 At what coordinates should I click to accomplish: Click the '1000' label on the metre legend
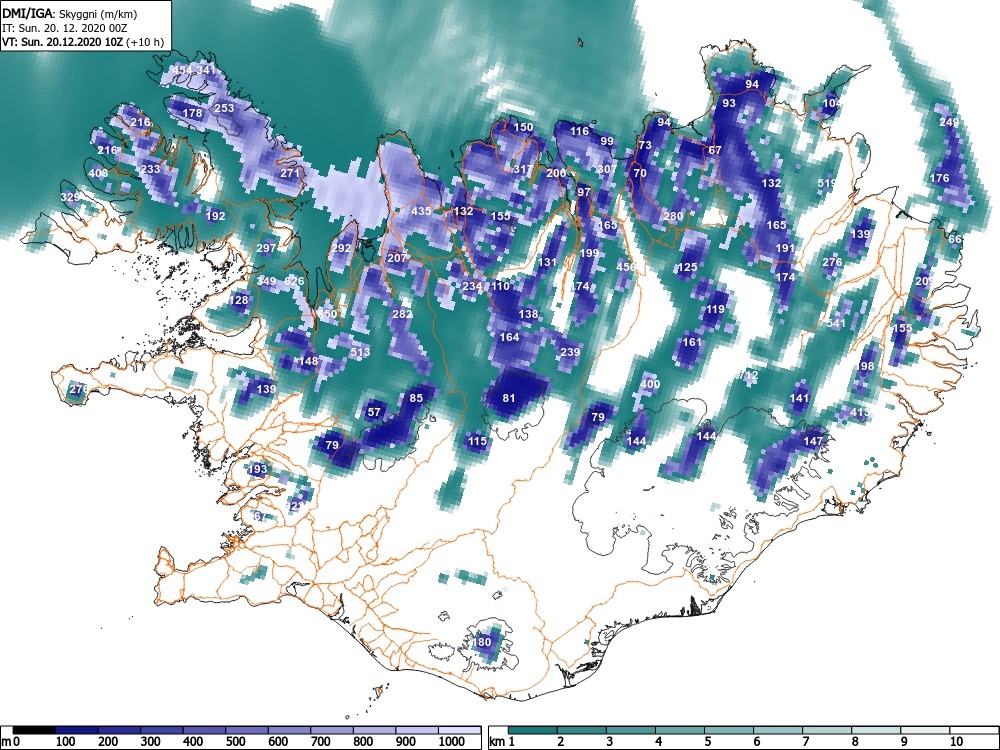pyautogui.click(x=452, y=742)
